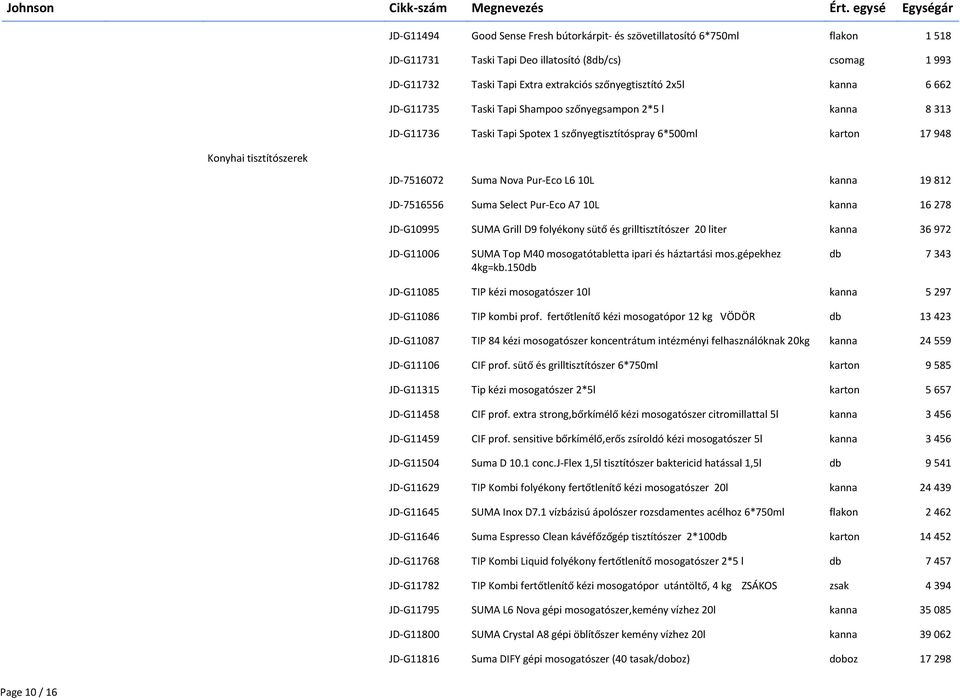This screenshot has width=960, height=700.
Task: Click item code JD-G11458
Action: coord(414,414)
